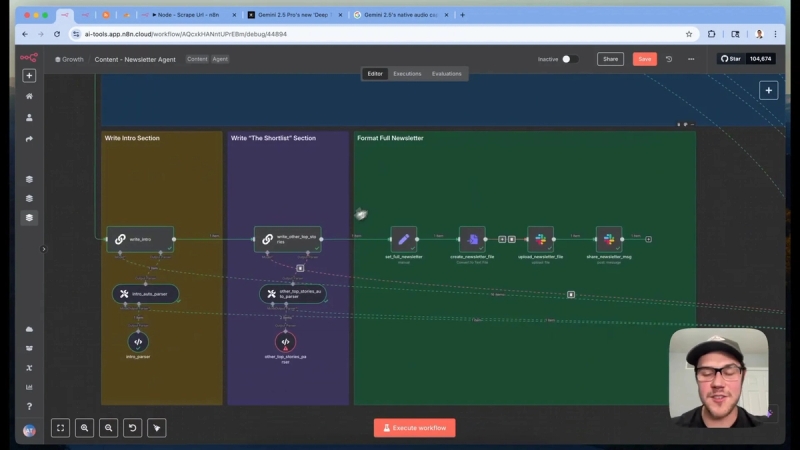Viewport: 800px width, 450px height.
Task: Open the variables icon in sidebar
Action: point(29,368)
